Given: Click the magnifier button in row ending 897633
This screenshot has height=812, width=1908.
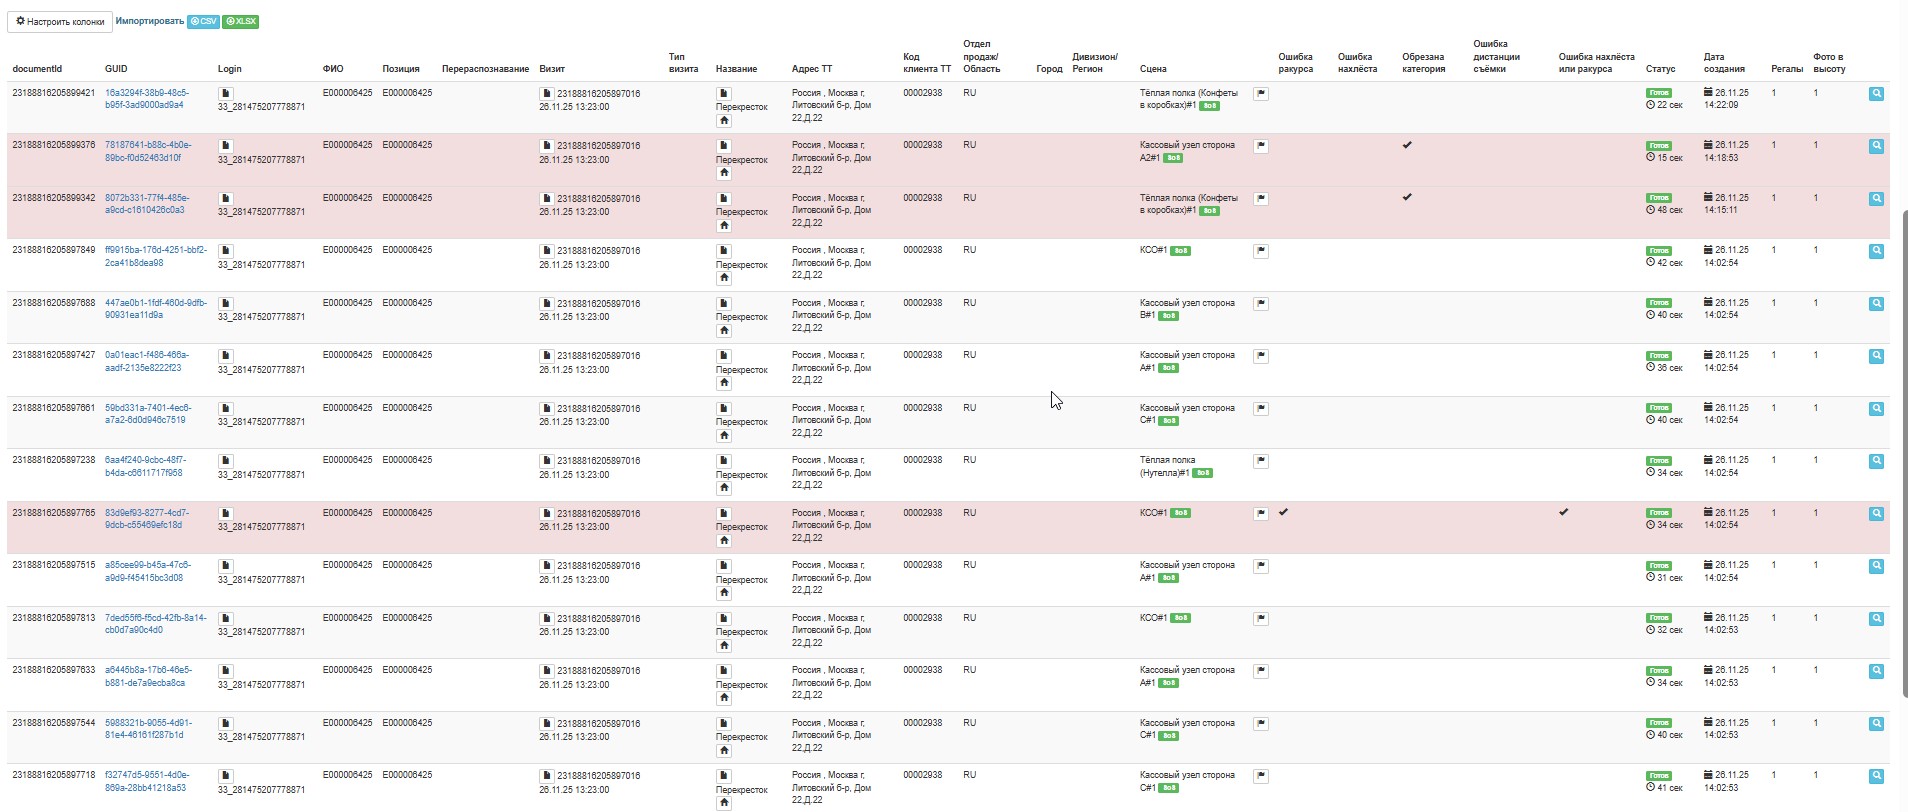Looking at the screenshot, I should click(1876, 671).
